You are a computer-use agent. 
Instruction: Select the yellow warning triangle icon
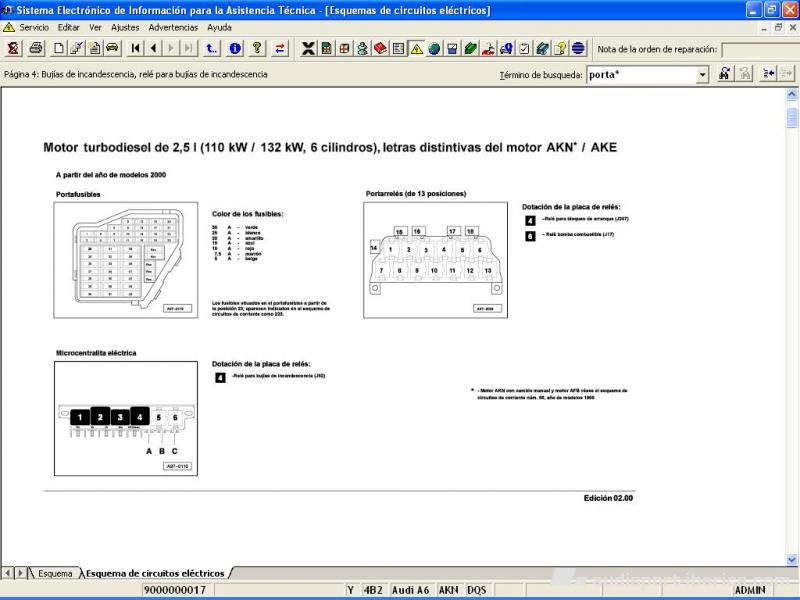point(416,48)
